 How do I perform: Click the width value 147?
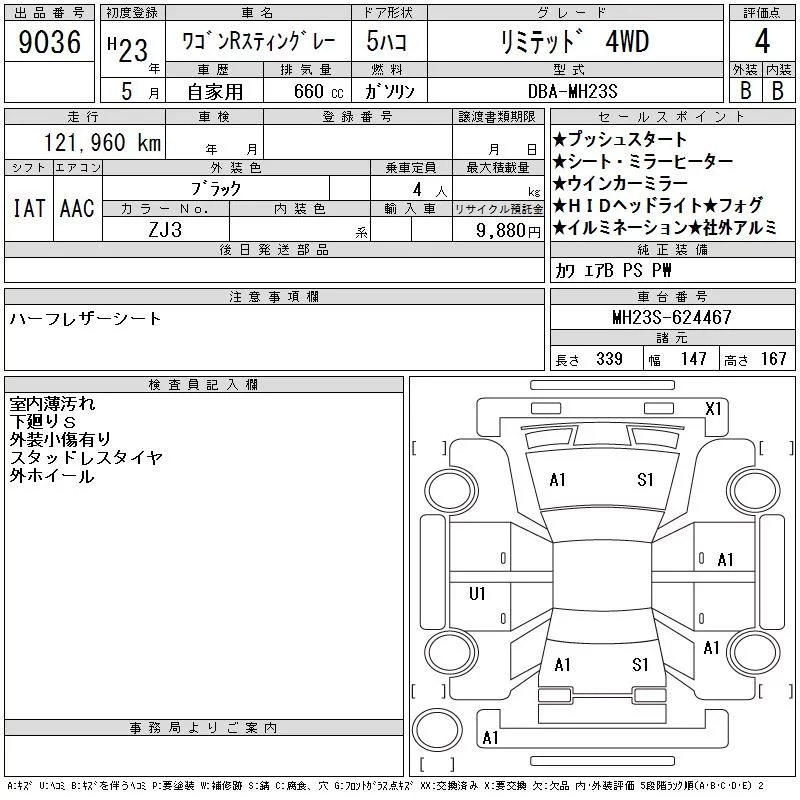(x=693, y=359)
